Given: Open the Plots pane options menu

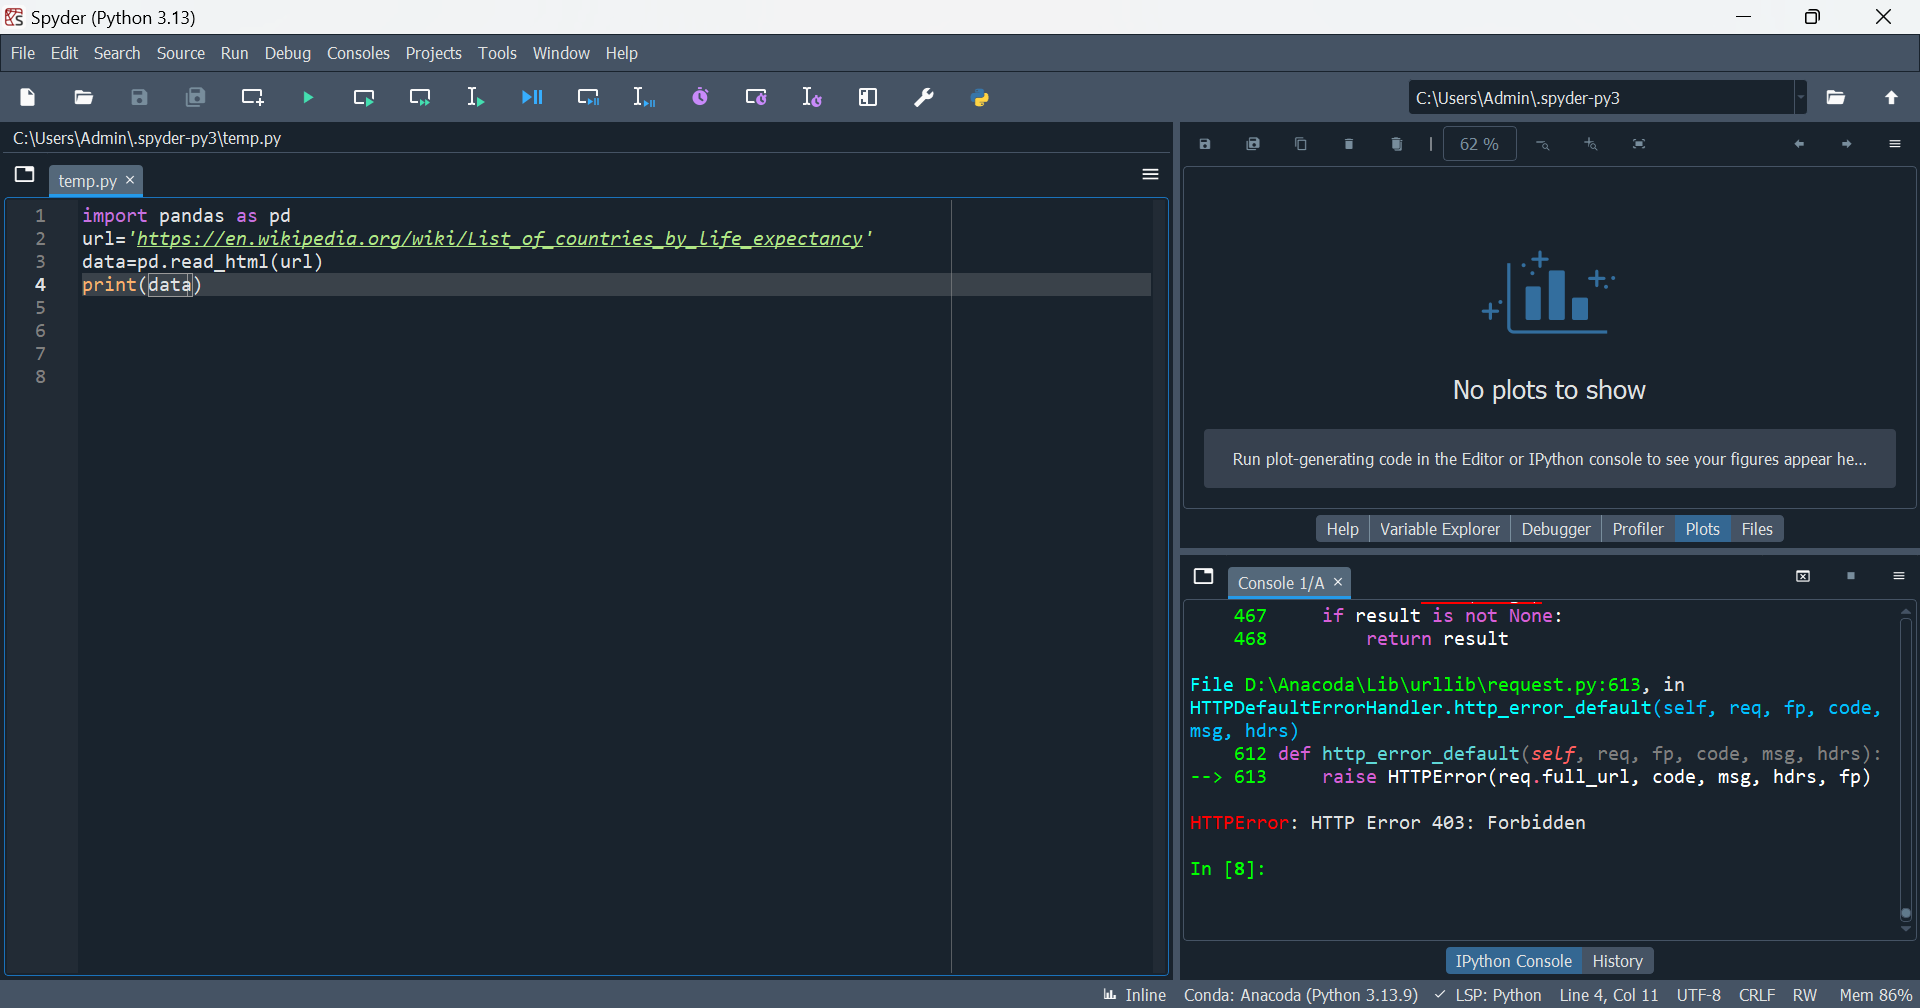Looking at the screenshot, I should coord(1895,145).
